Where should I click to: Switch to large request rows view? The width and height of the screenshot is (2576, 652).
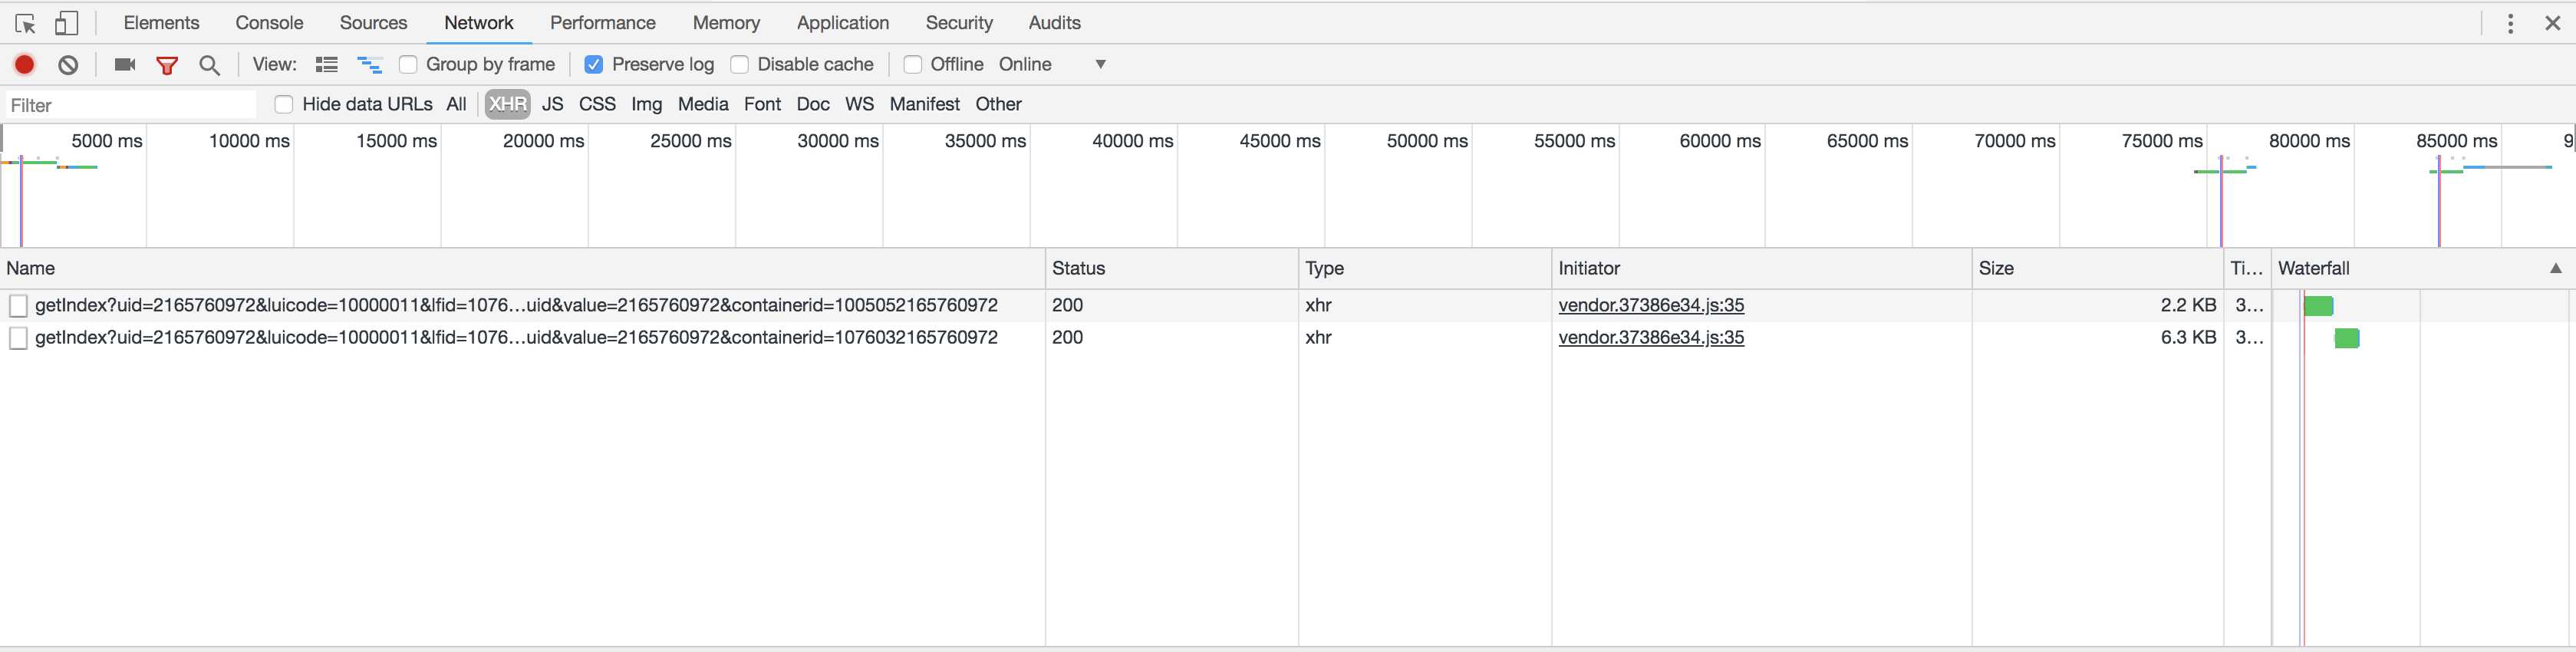click(x=327, y=65)
